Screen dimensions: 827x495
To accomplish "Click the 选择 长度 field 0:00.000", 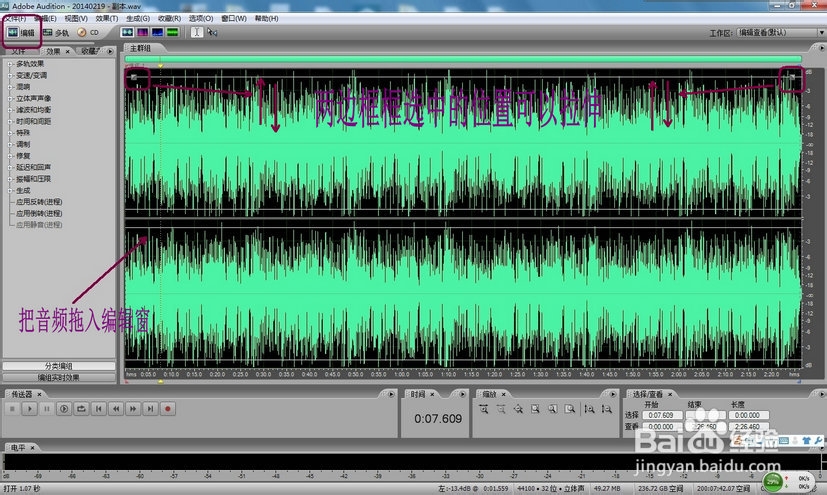I will 747,415.
